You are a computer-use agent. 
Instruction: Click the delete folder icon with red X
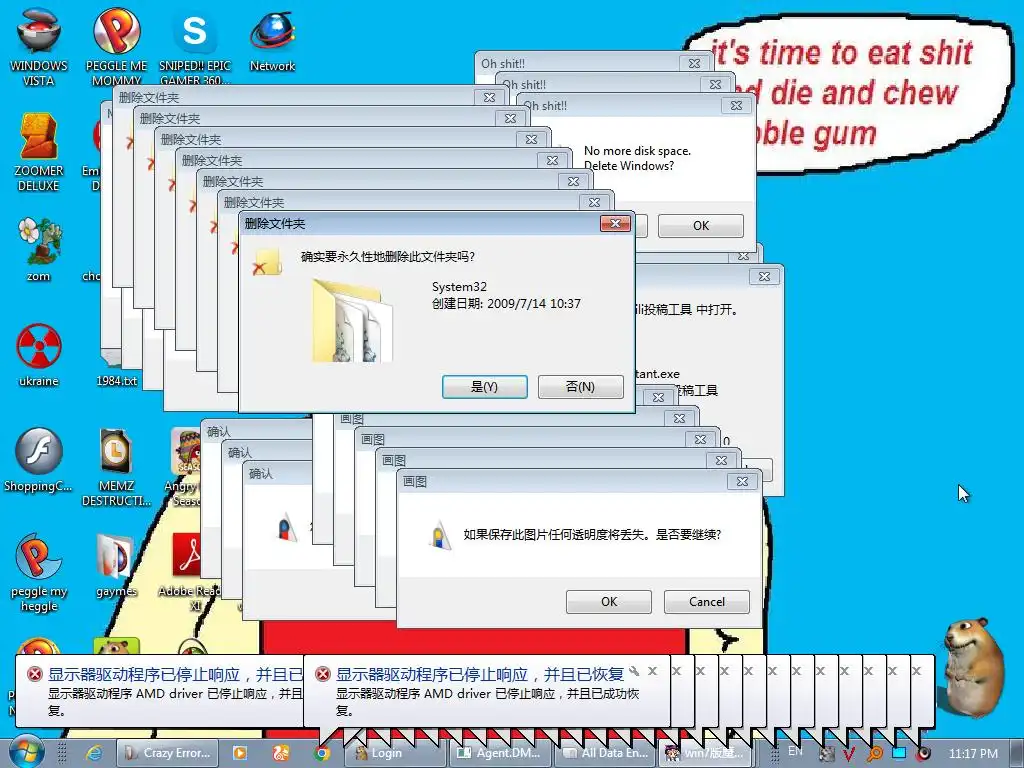click(266, 261)
